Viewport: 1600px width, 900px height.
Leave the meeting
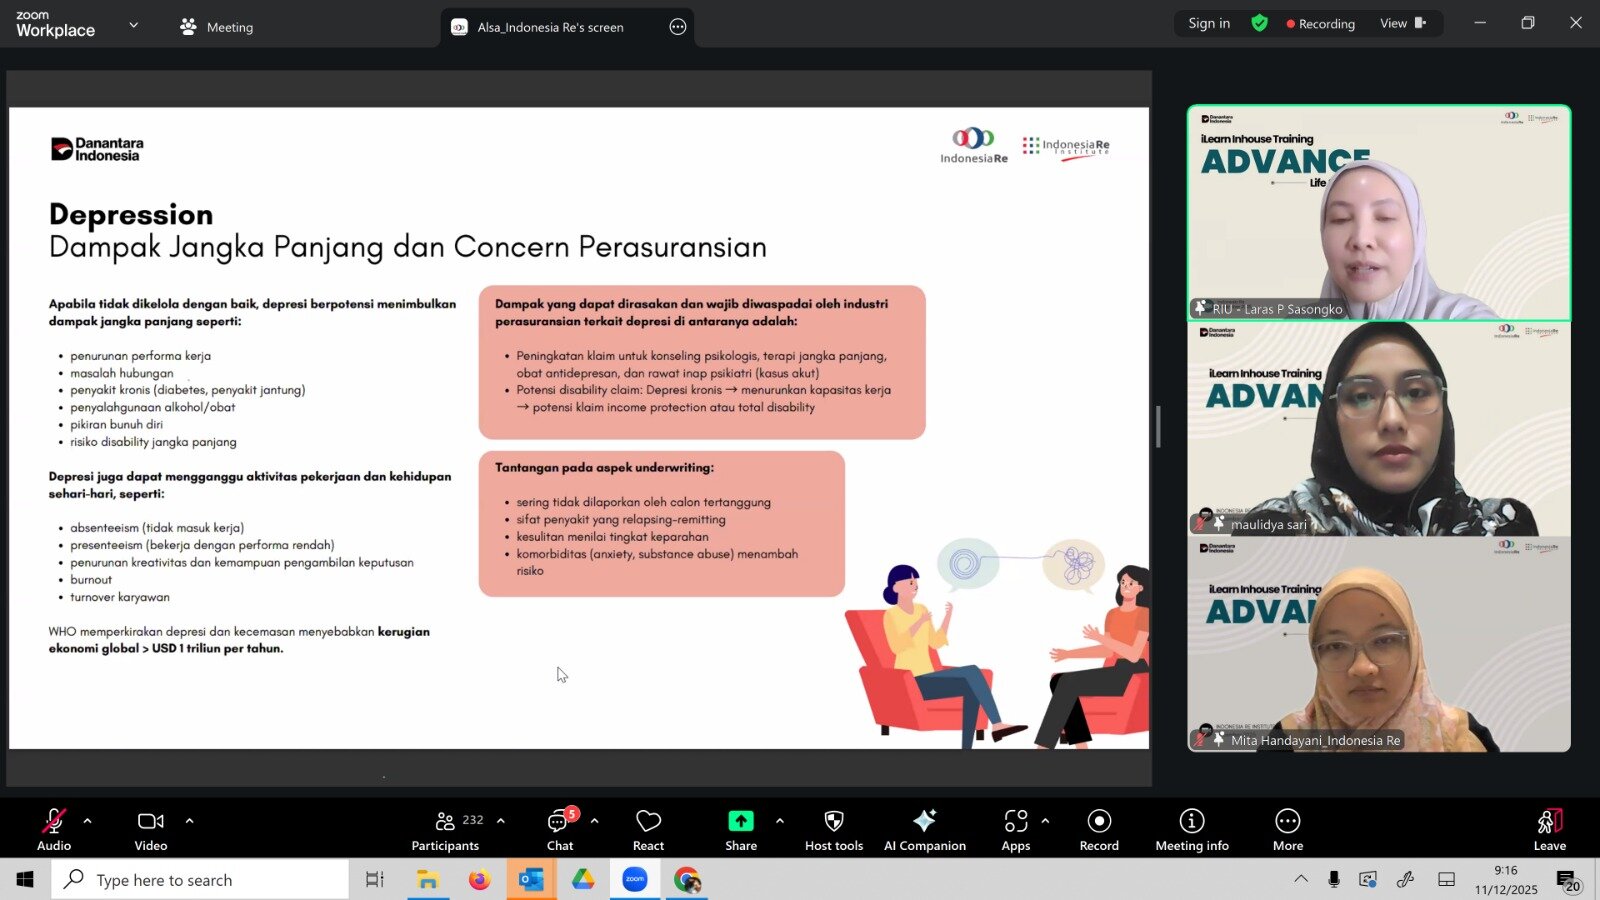click(x=1549, y=830)
